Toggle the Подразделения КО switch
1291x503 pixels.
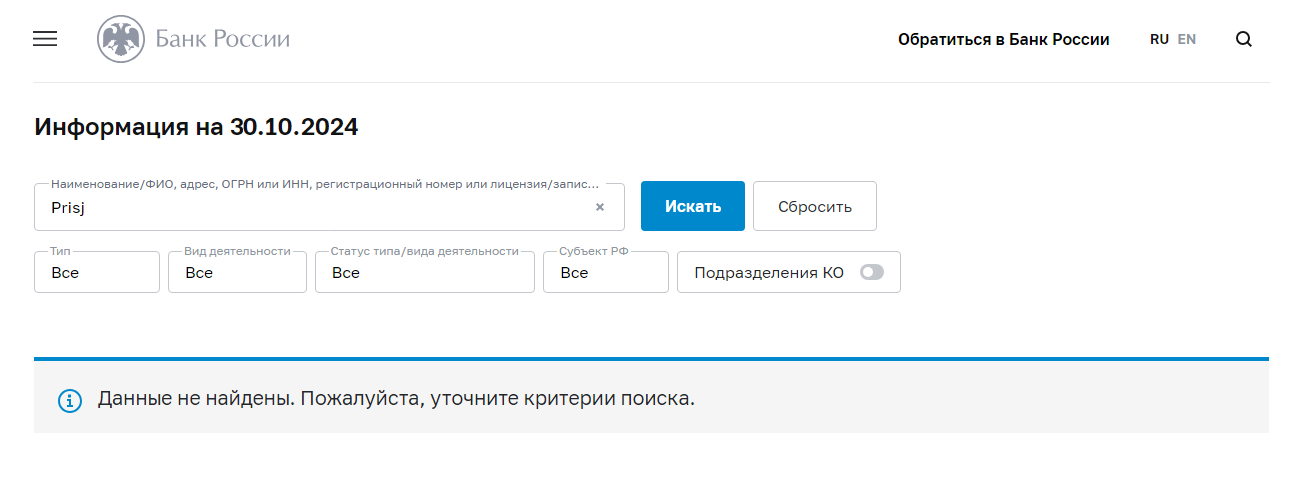[x=872, y=272]
